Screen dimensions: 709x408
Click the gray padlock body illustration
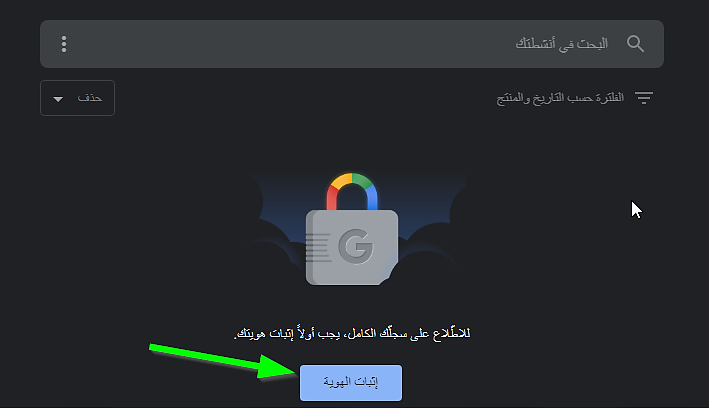coord(352,247)
